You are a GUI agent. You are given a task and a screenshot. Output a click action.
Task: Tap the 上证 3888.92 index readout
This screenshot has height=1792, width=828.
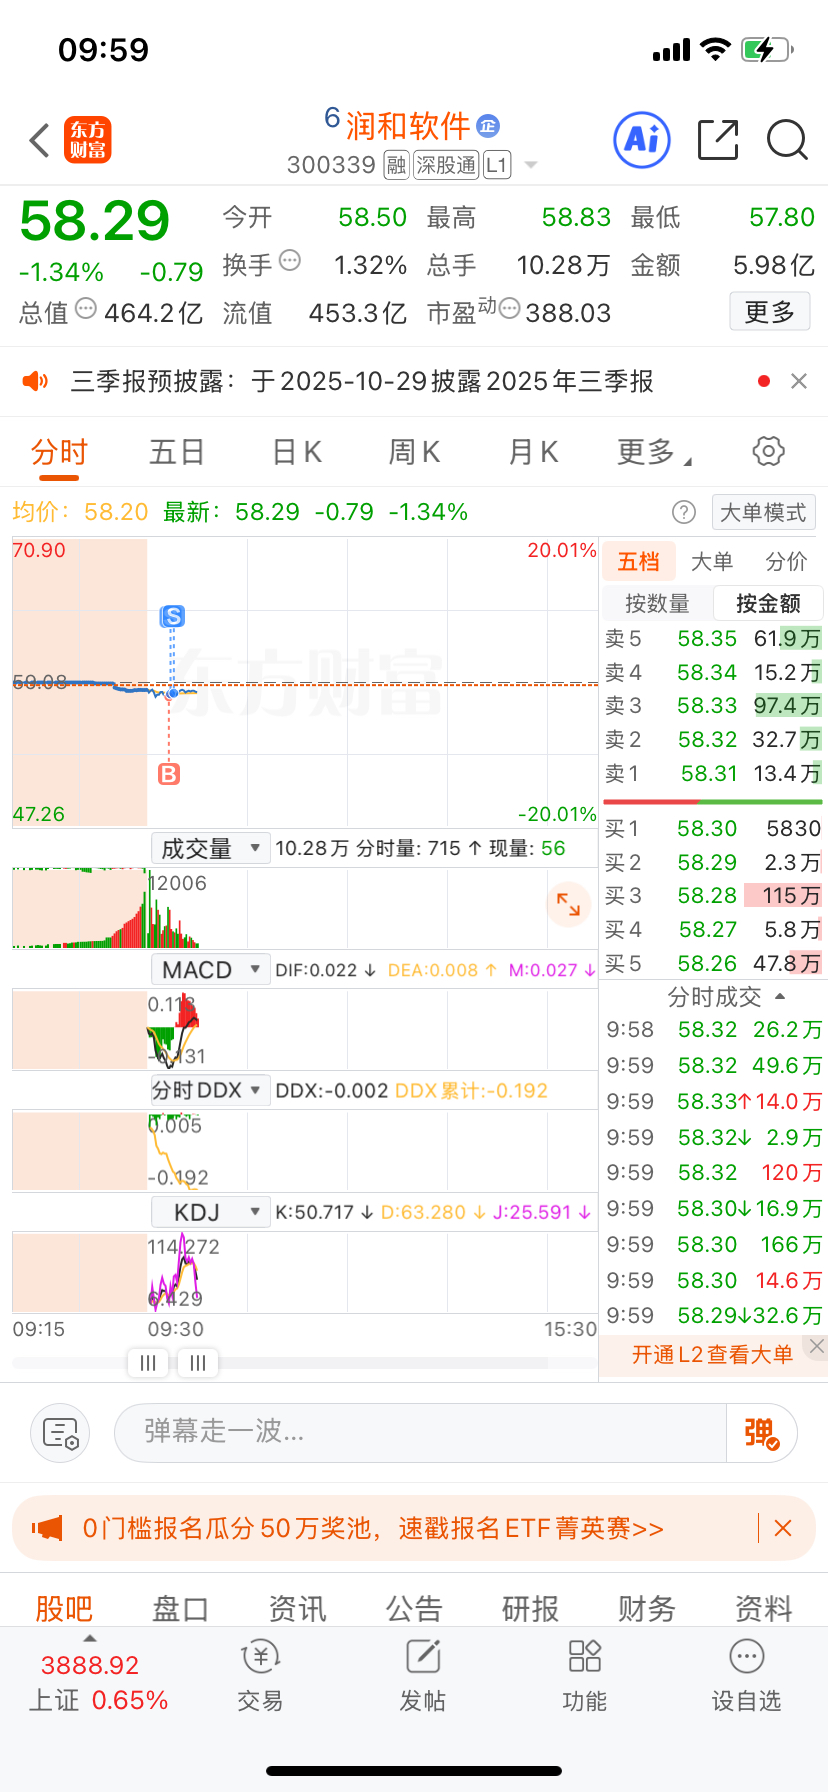(98, 1682)
